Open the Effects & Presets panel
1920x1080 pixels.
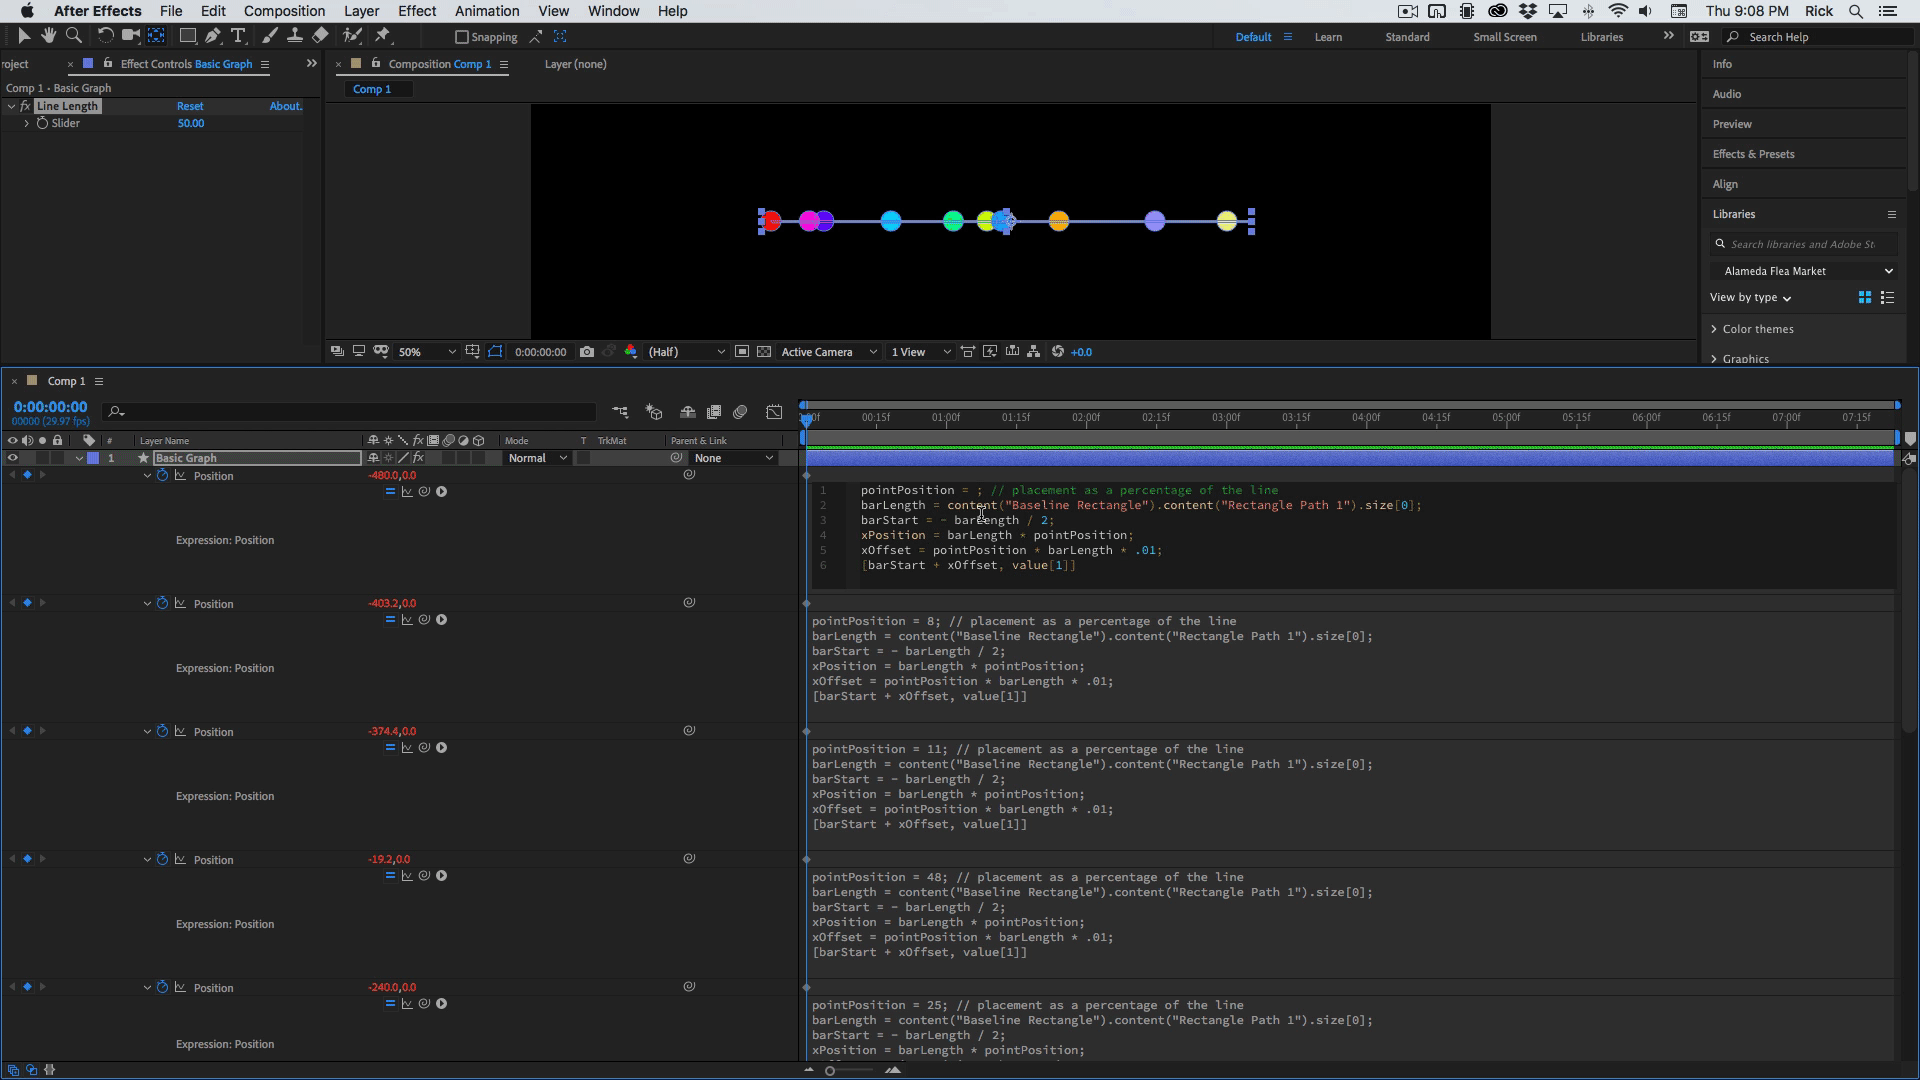(x=1753, y=154)
